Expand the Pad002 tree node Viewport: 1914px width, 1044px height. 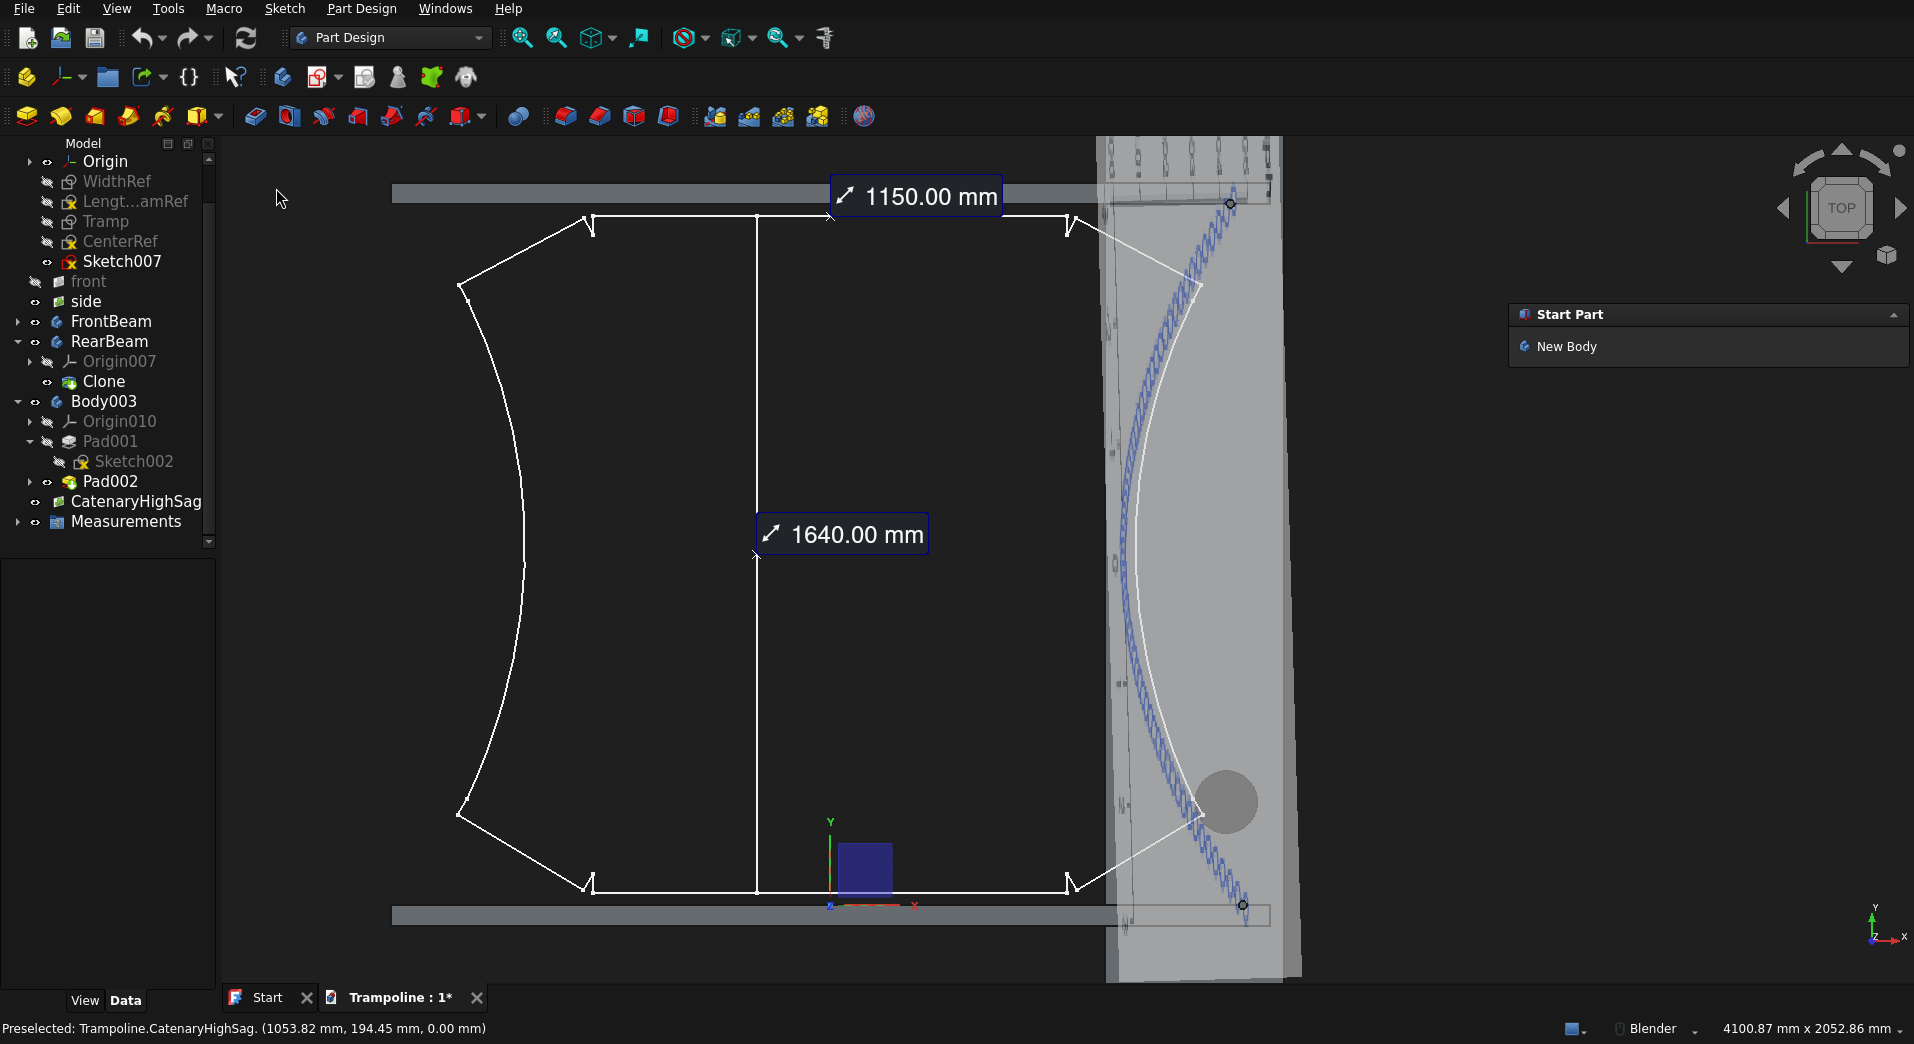[30, 482]
